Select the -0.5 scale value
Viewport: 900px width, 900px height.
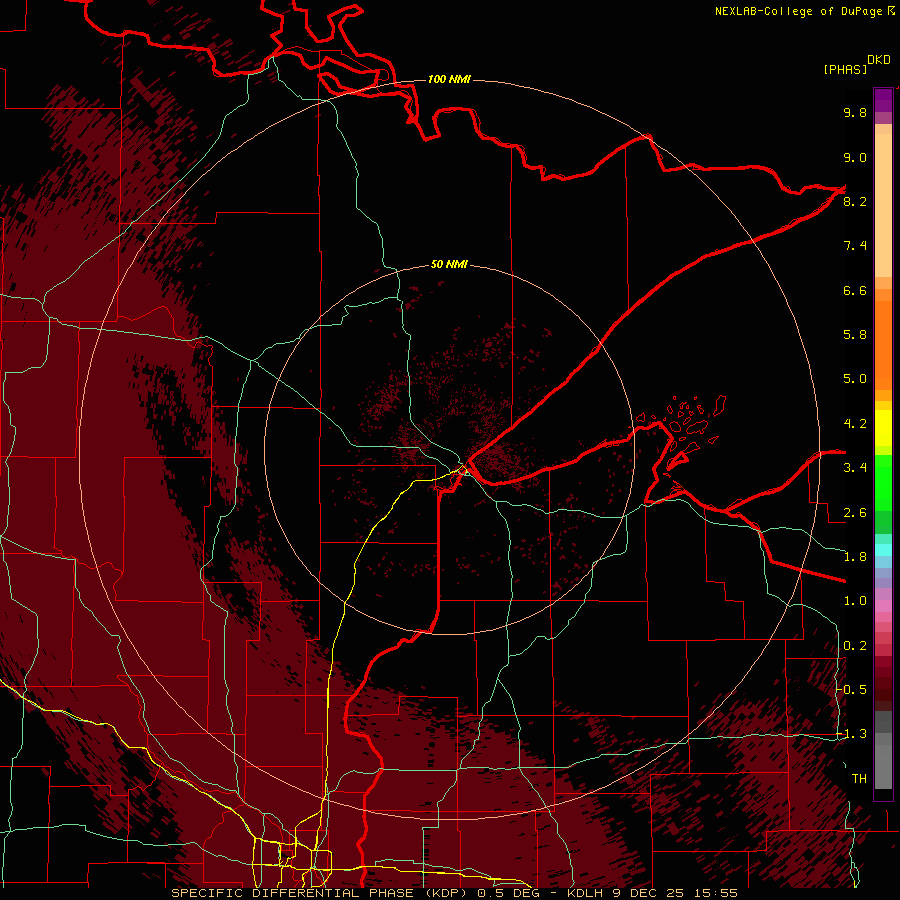(x=852, y=690)
